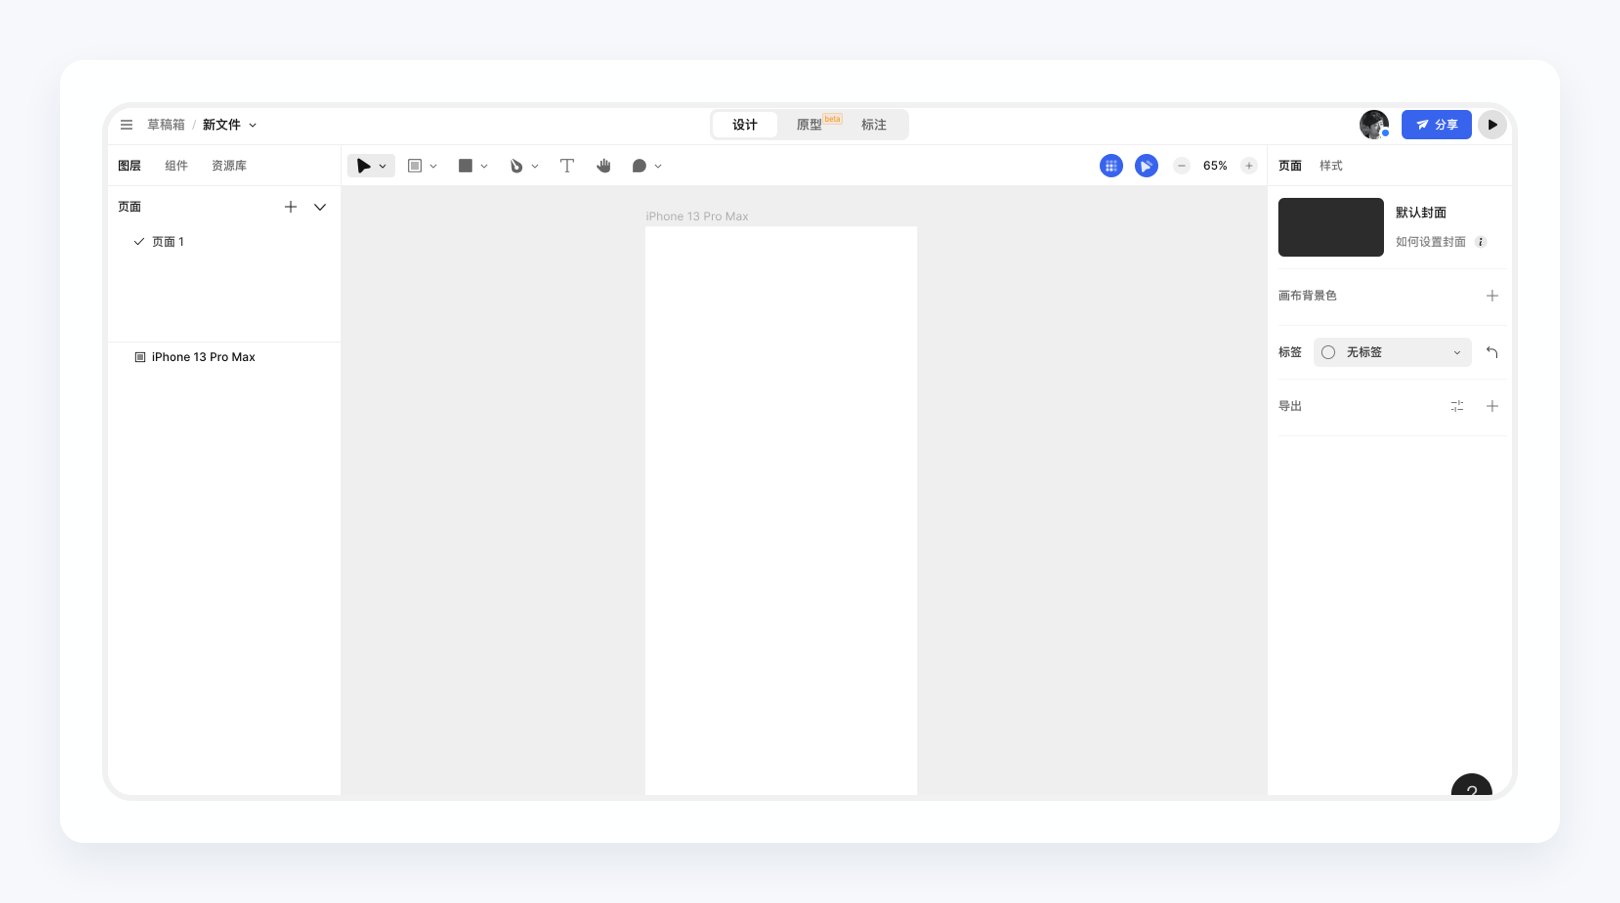1620x903 pixels.
Task: Open the hamburger main menu
Action: tap(127, 125)
